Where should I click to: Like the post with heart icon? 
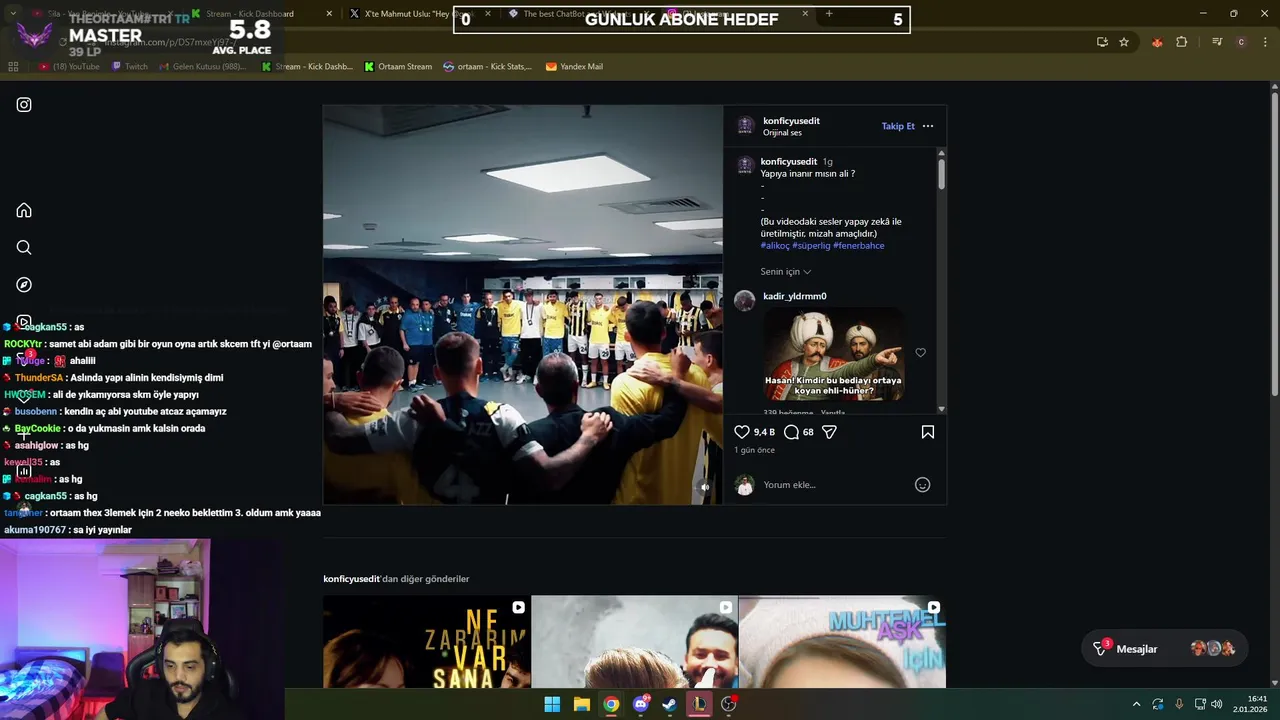[742, 432]
